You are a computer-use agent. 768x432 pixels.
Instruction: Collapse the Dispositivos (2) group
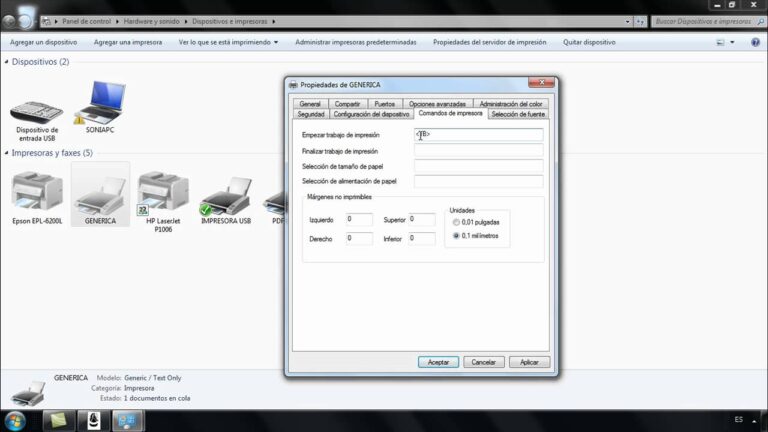tap(6, 62)
